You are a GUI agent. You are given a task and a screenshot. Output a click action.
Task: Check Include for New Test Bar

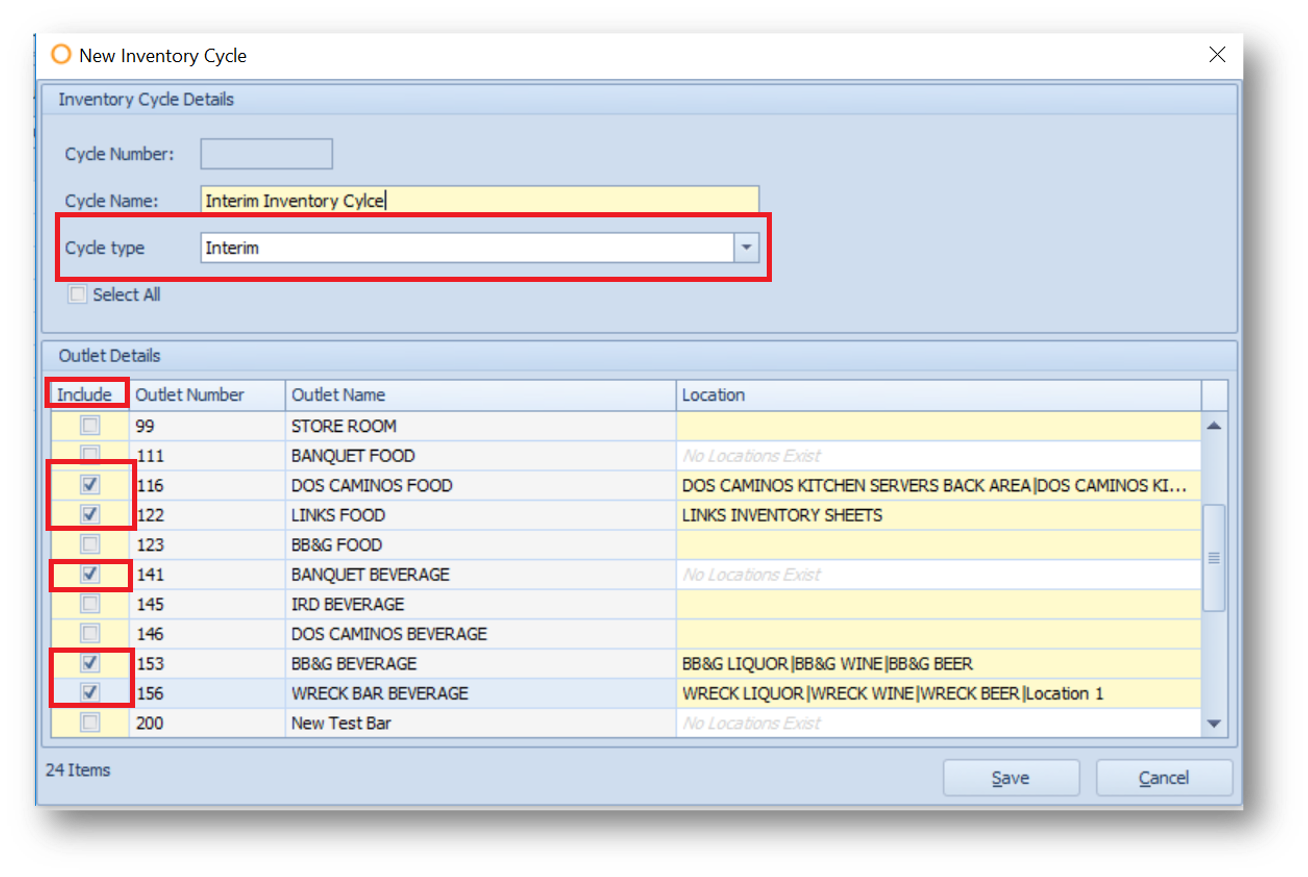(x=90, y=723)
